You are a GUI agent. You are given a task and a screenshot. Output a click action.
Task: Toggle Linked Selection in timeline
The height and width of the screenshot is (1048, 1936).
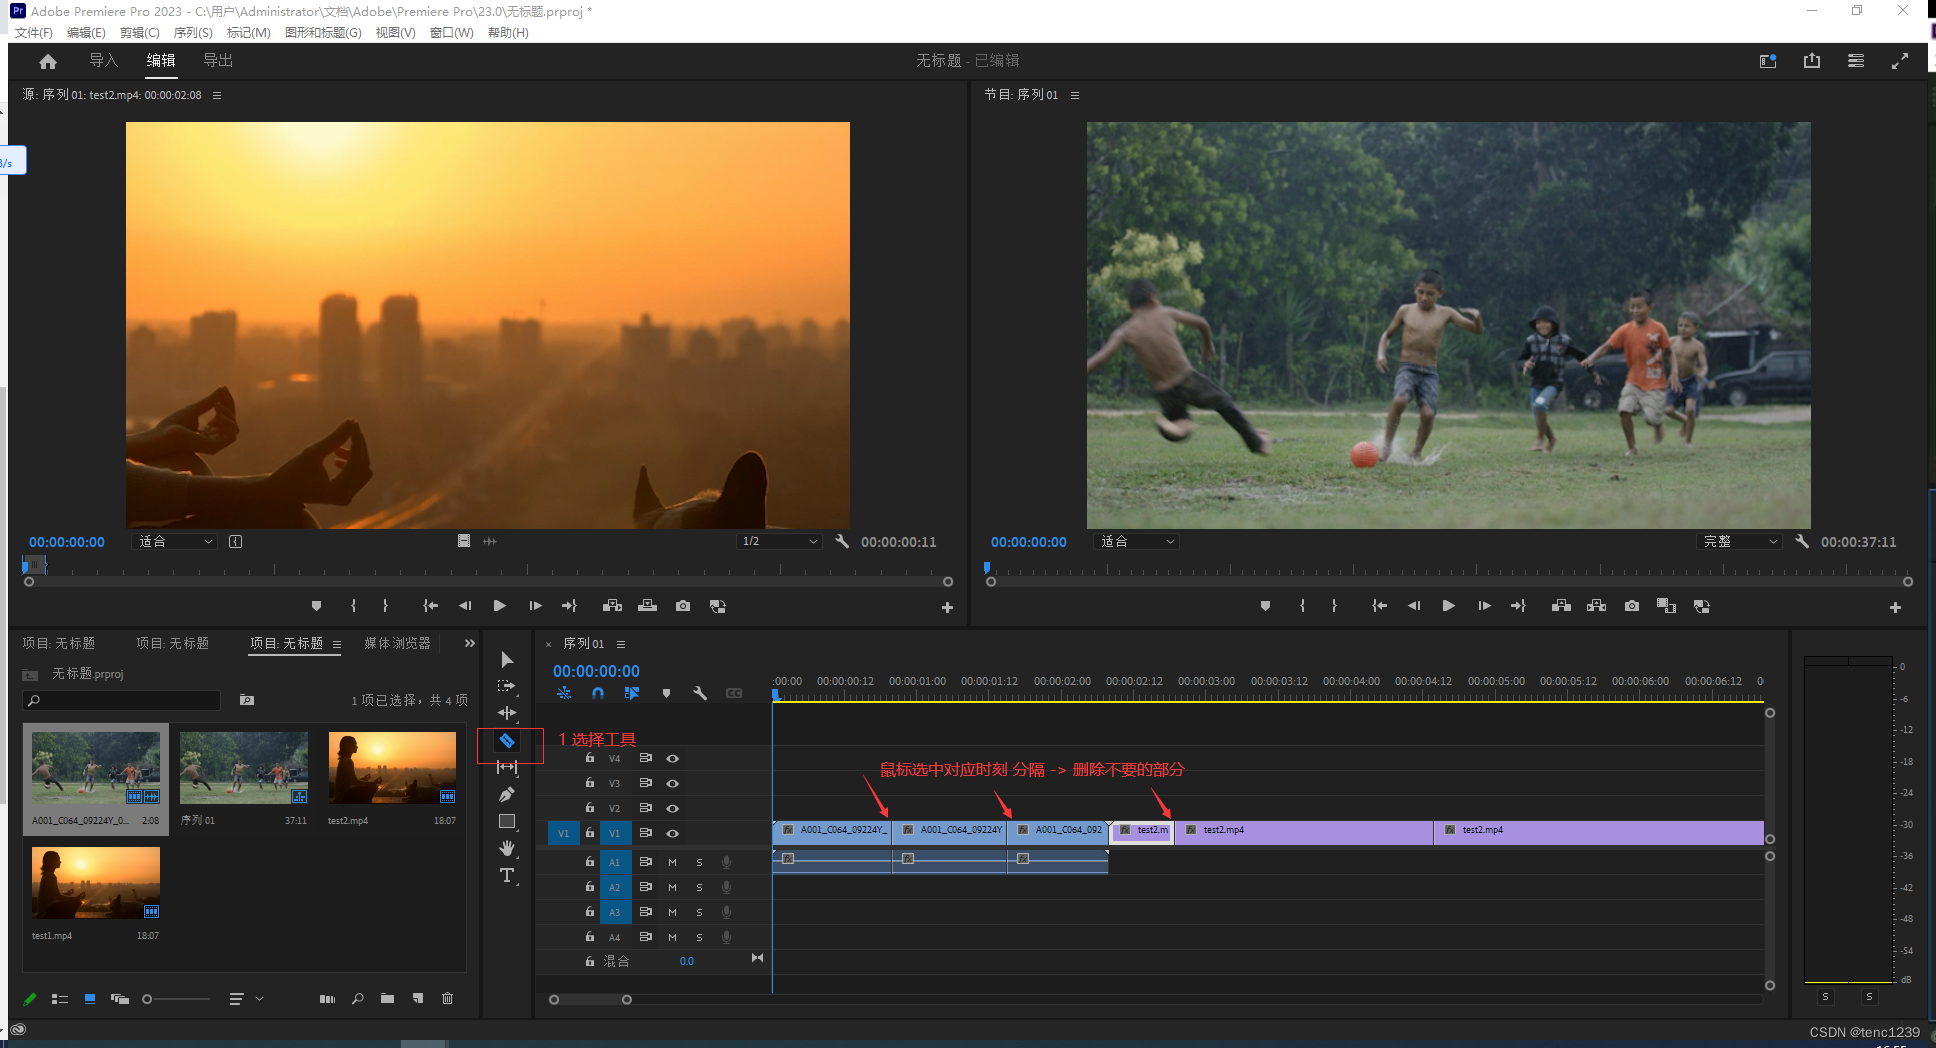632,693
